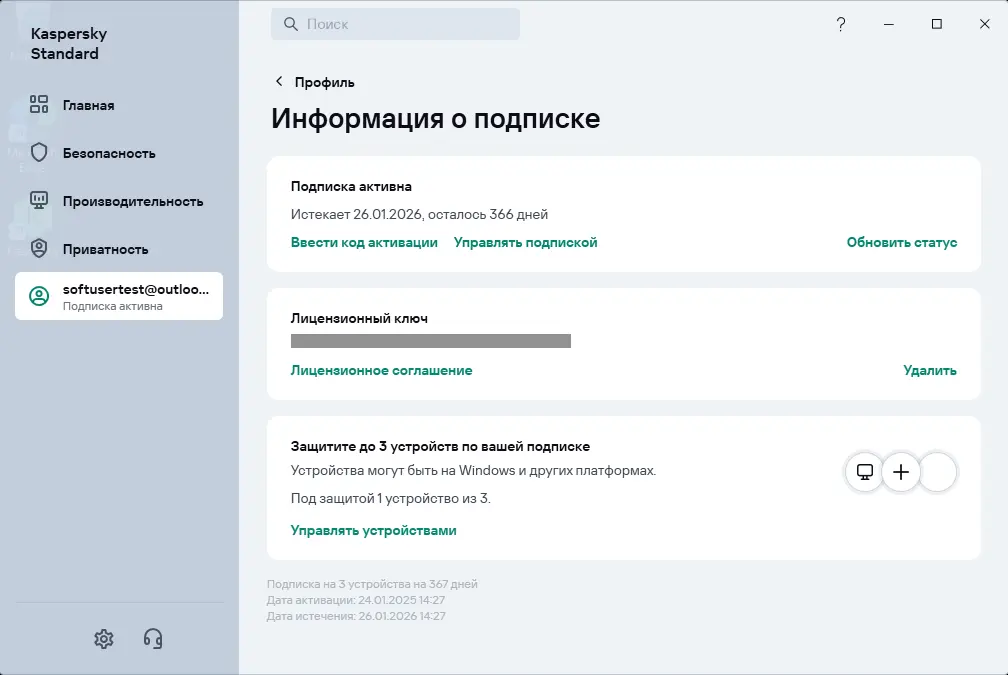Close the Kaspersky window
This screenshot has width=1008, height=675.
[984, 24]
